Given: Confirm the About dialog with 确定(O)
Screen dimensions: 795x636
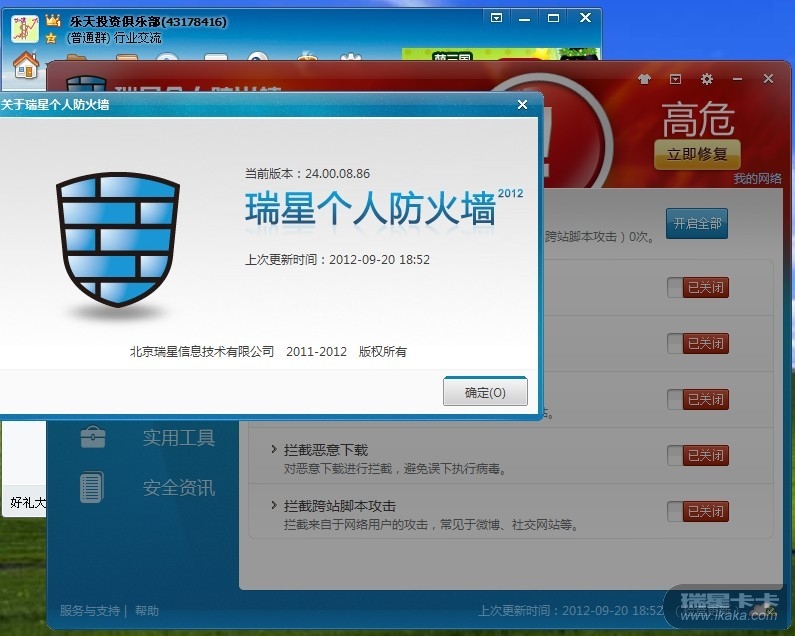Looking at the screenshot, I should point(485,392).
